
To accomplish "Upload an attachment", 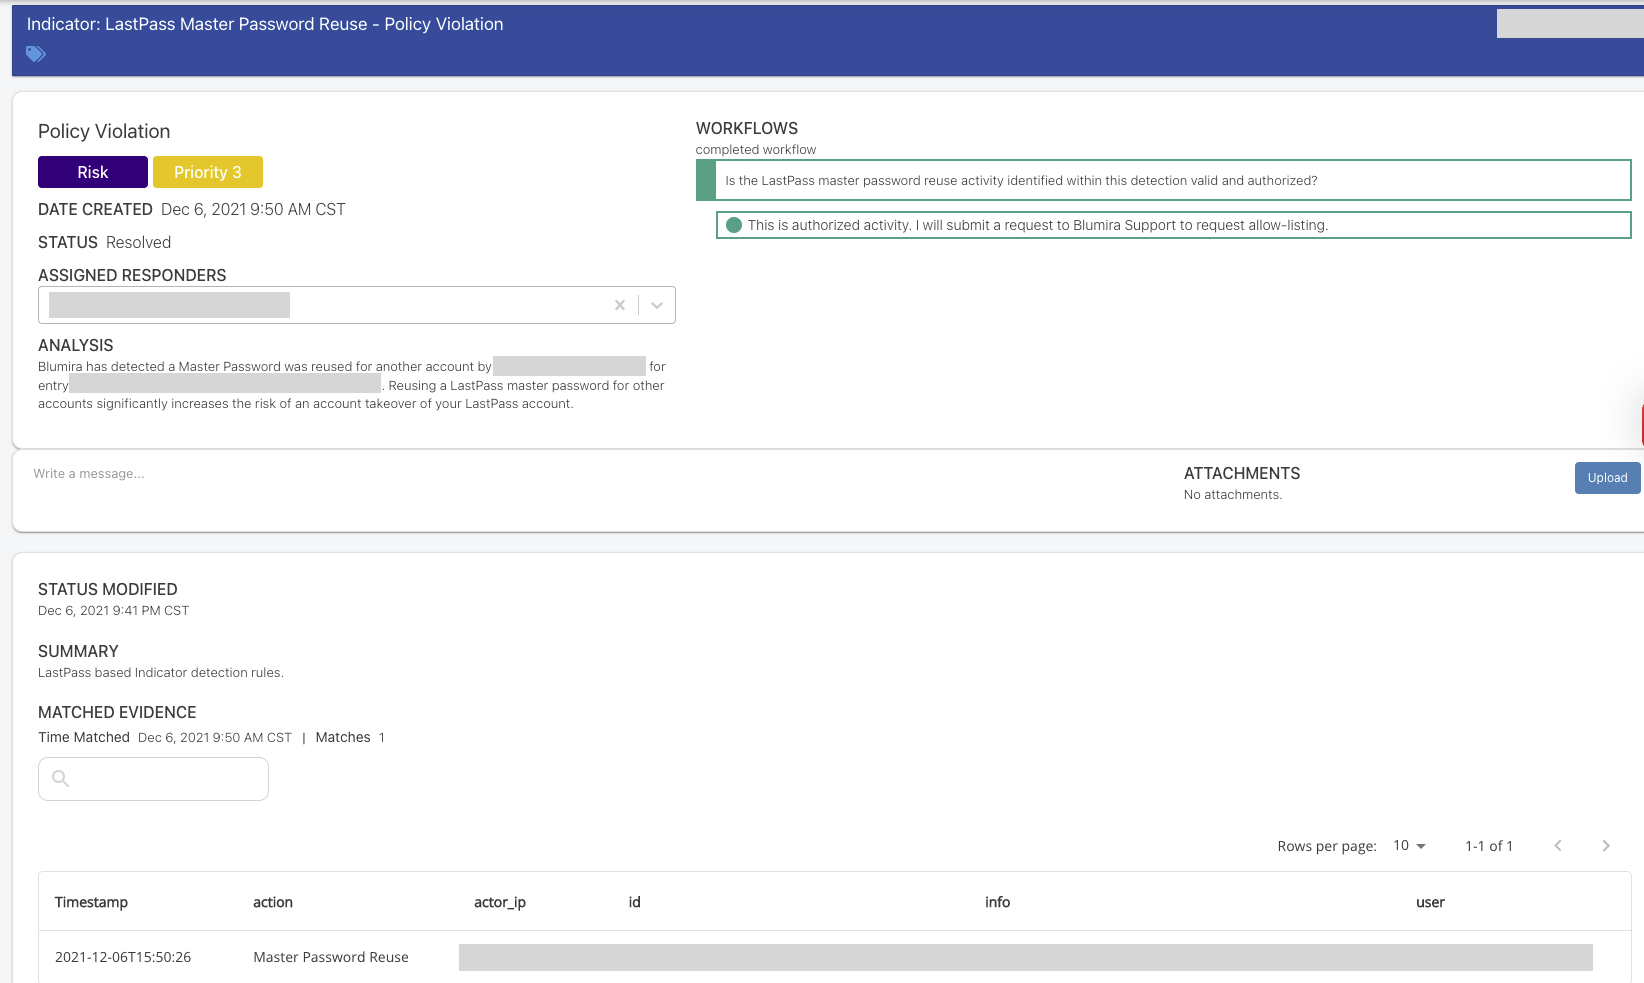I will (x=1607, y=478).
